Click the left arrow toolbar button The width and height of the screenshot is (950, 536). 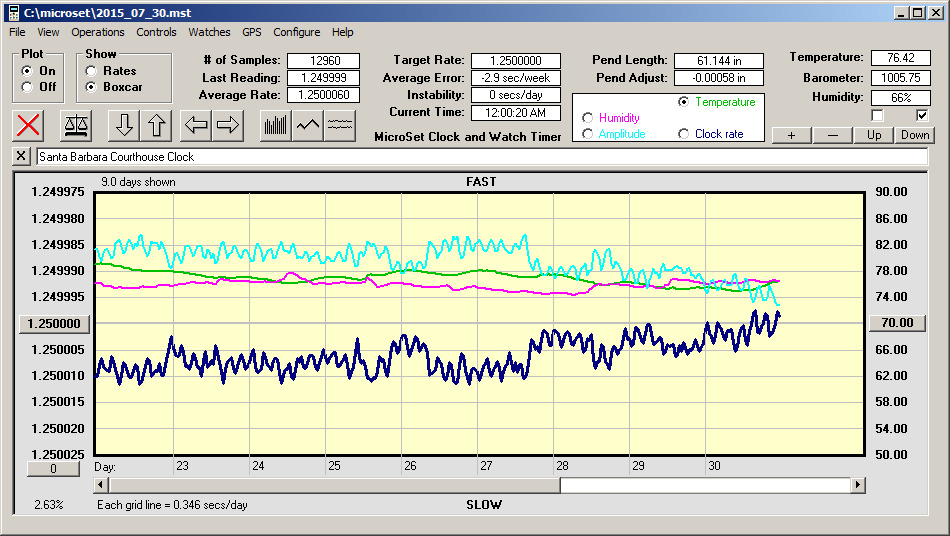click(196, 126)
